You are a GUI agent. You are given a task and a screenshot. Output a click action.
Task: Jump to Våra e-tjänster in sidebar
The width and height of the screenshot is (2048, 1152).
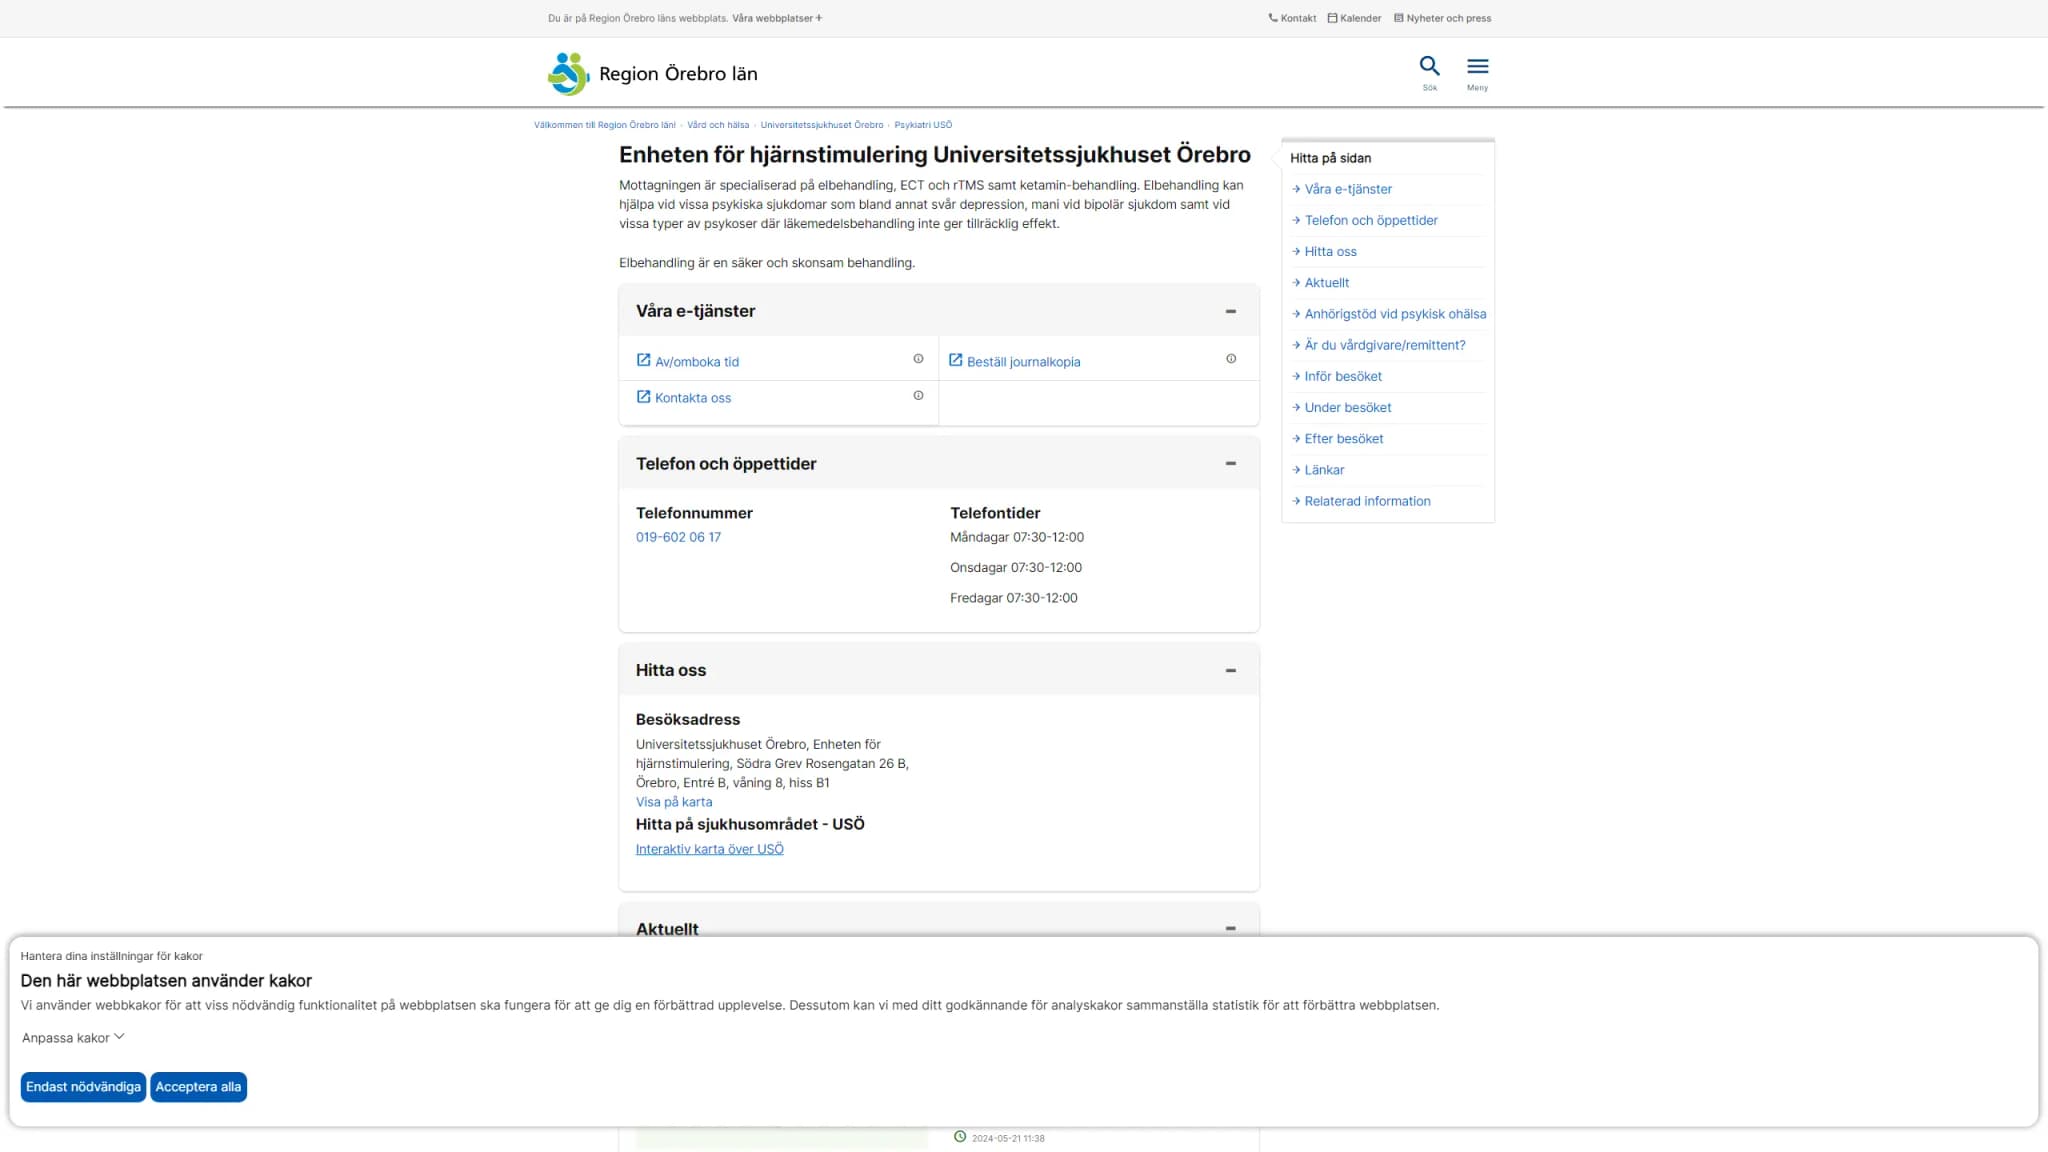click(1348, 189)
